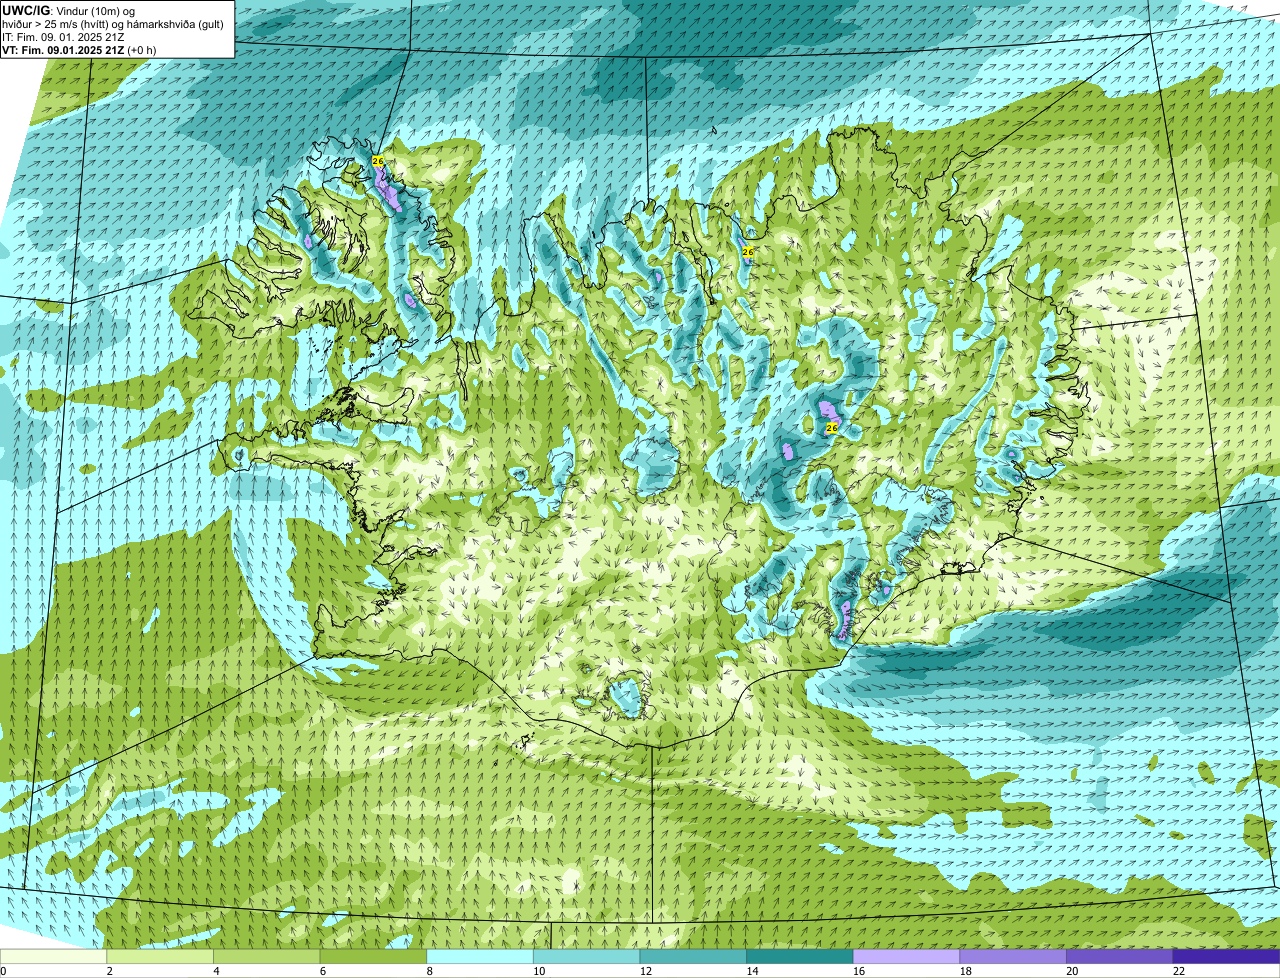This screenshot has width=1280, height=978.
Task: Click the scale label "0"
Action: 4,971
